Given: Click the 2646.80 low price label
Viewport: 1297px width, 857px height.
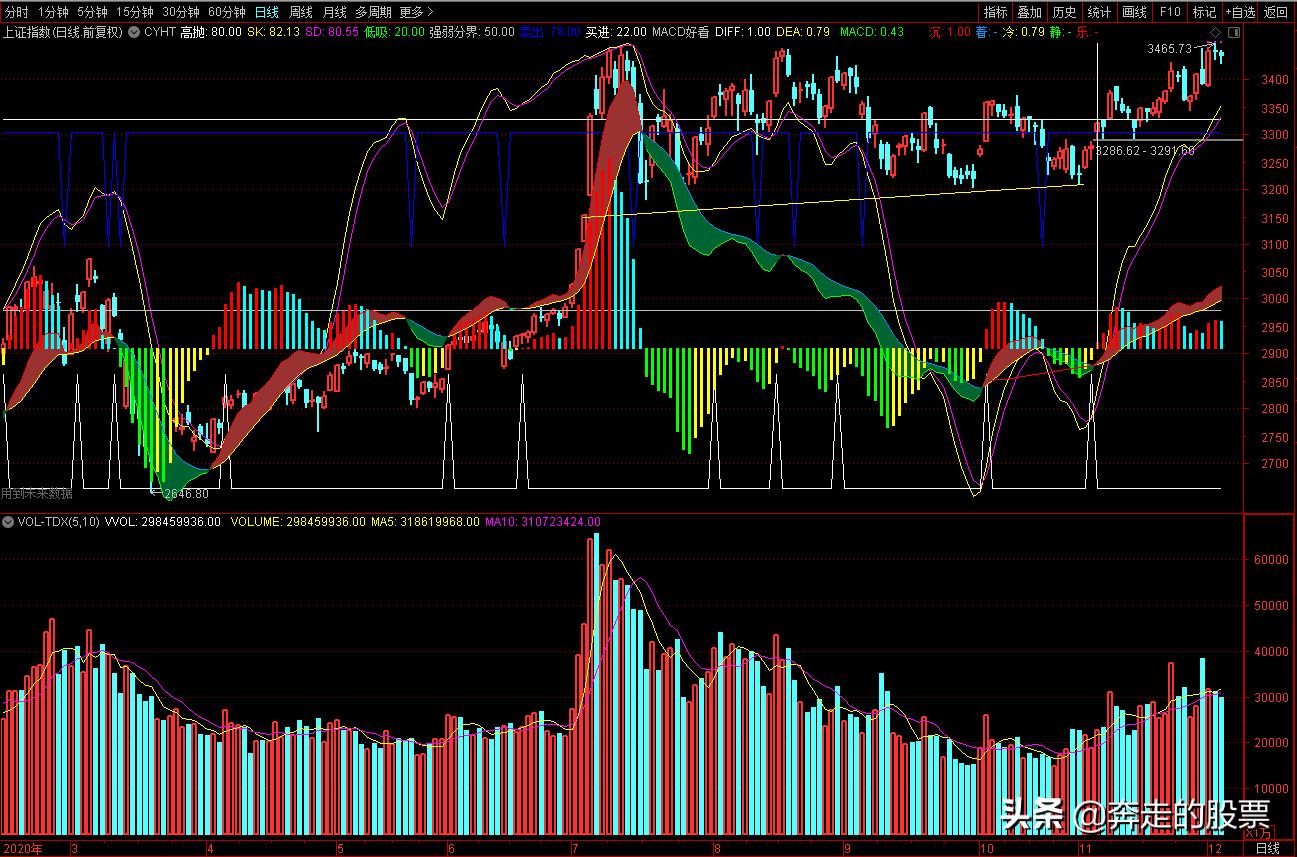Looking at the screenshot, I should 186,493.
